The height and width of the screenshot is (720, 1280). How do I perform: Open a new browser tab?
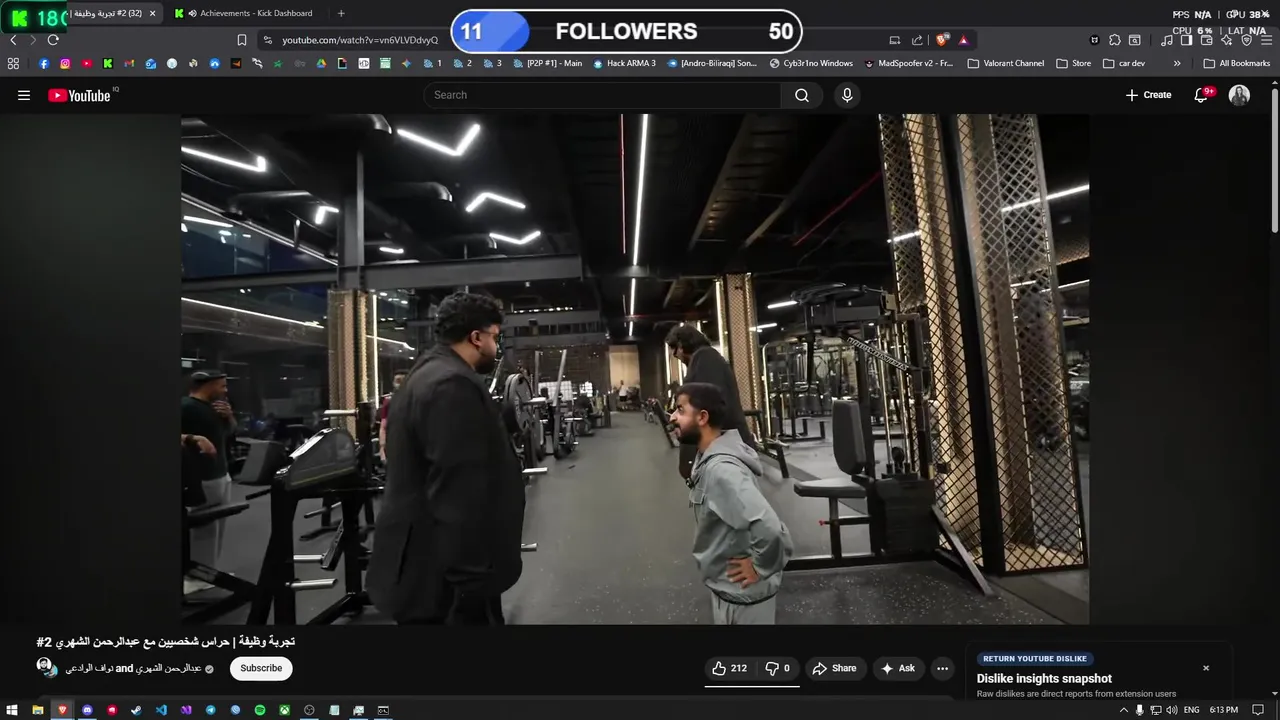pos(341,13)
